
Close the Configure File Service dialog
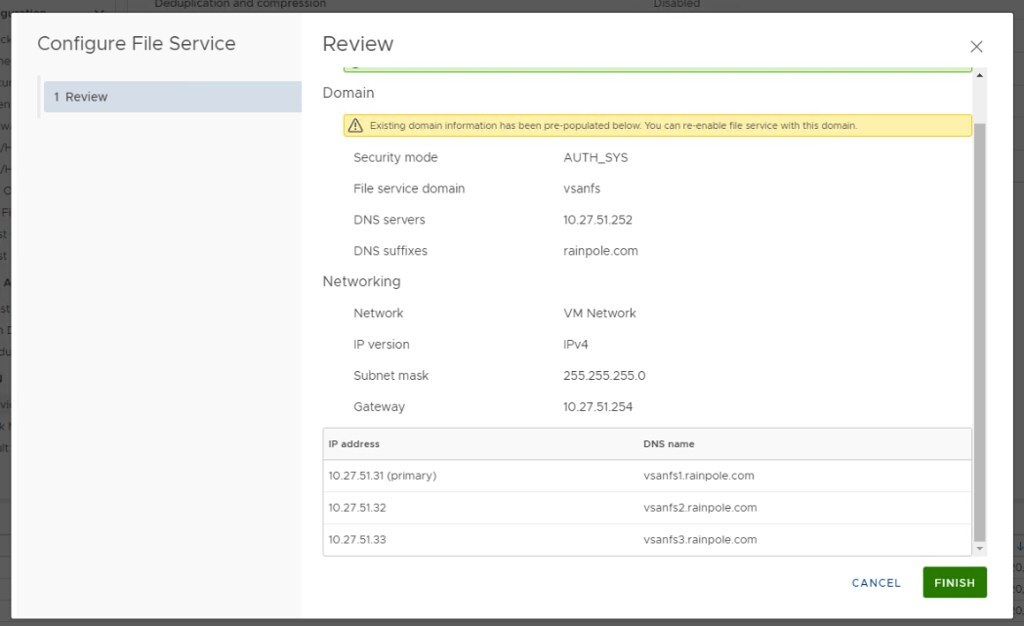976,47
